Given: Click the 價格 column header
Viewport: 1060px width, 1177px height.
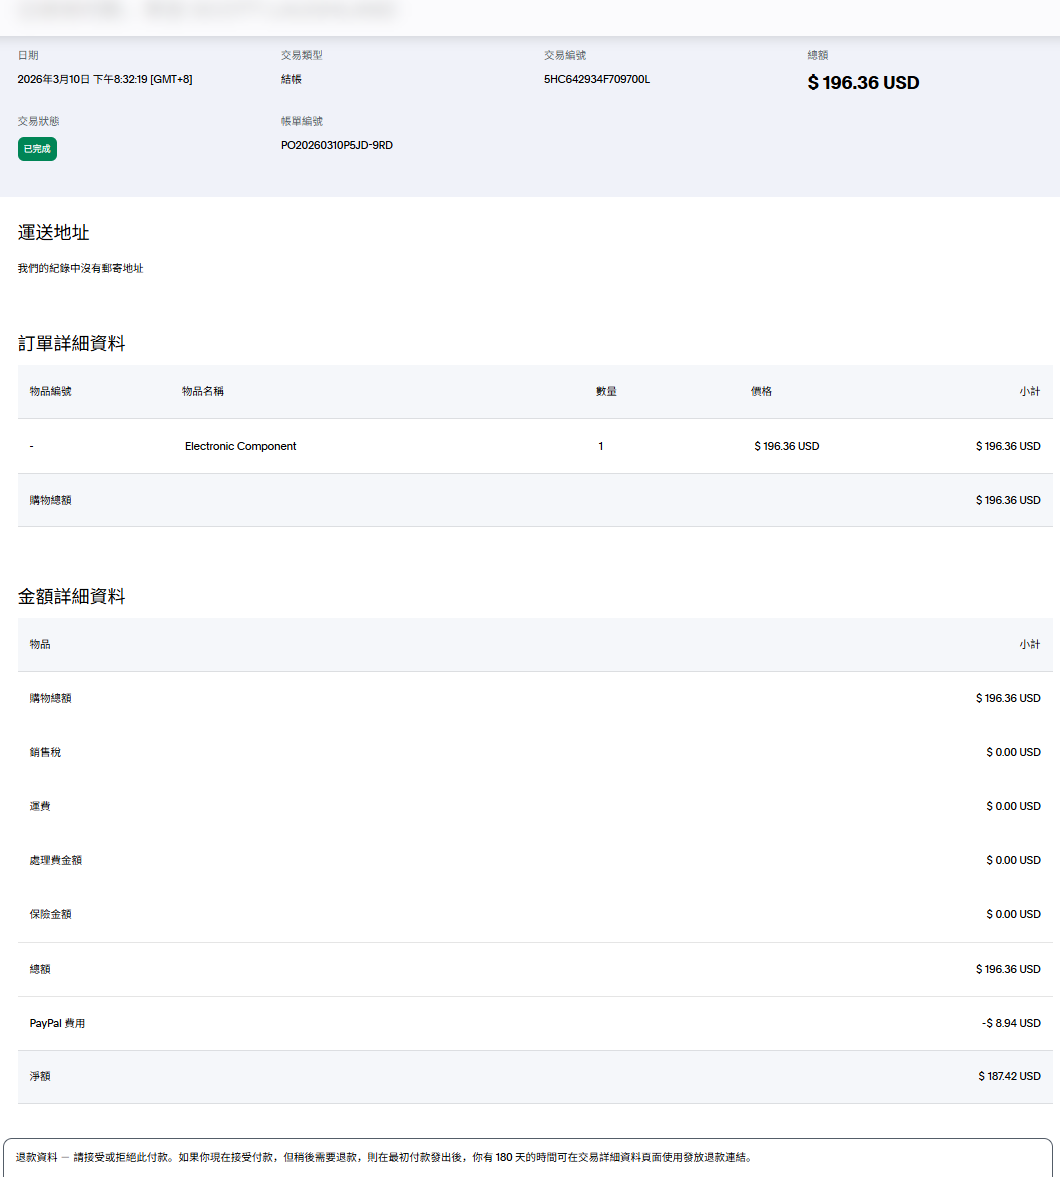Looking at the screenshot, I should point(761,391).
